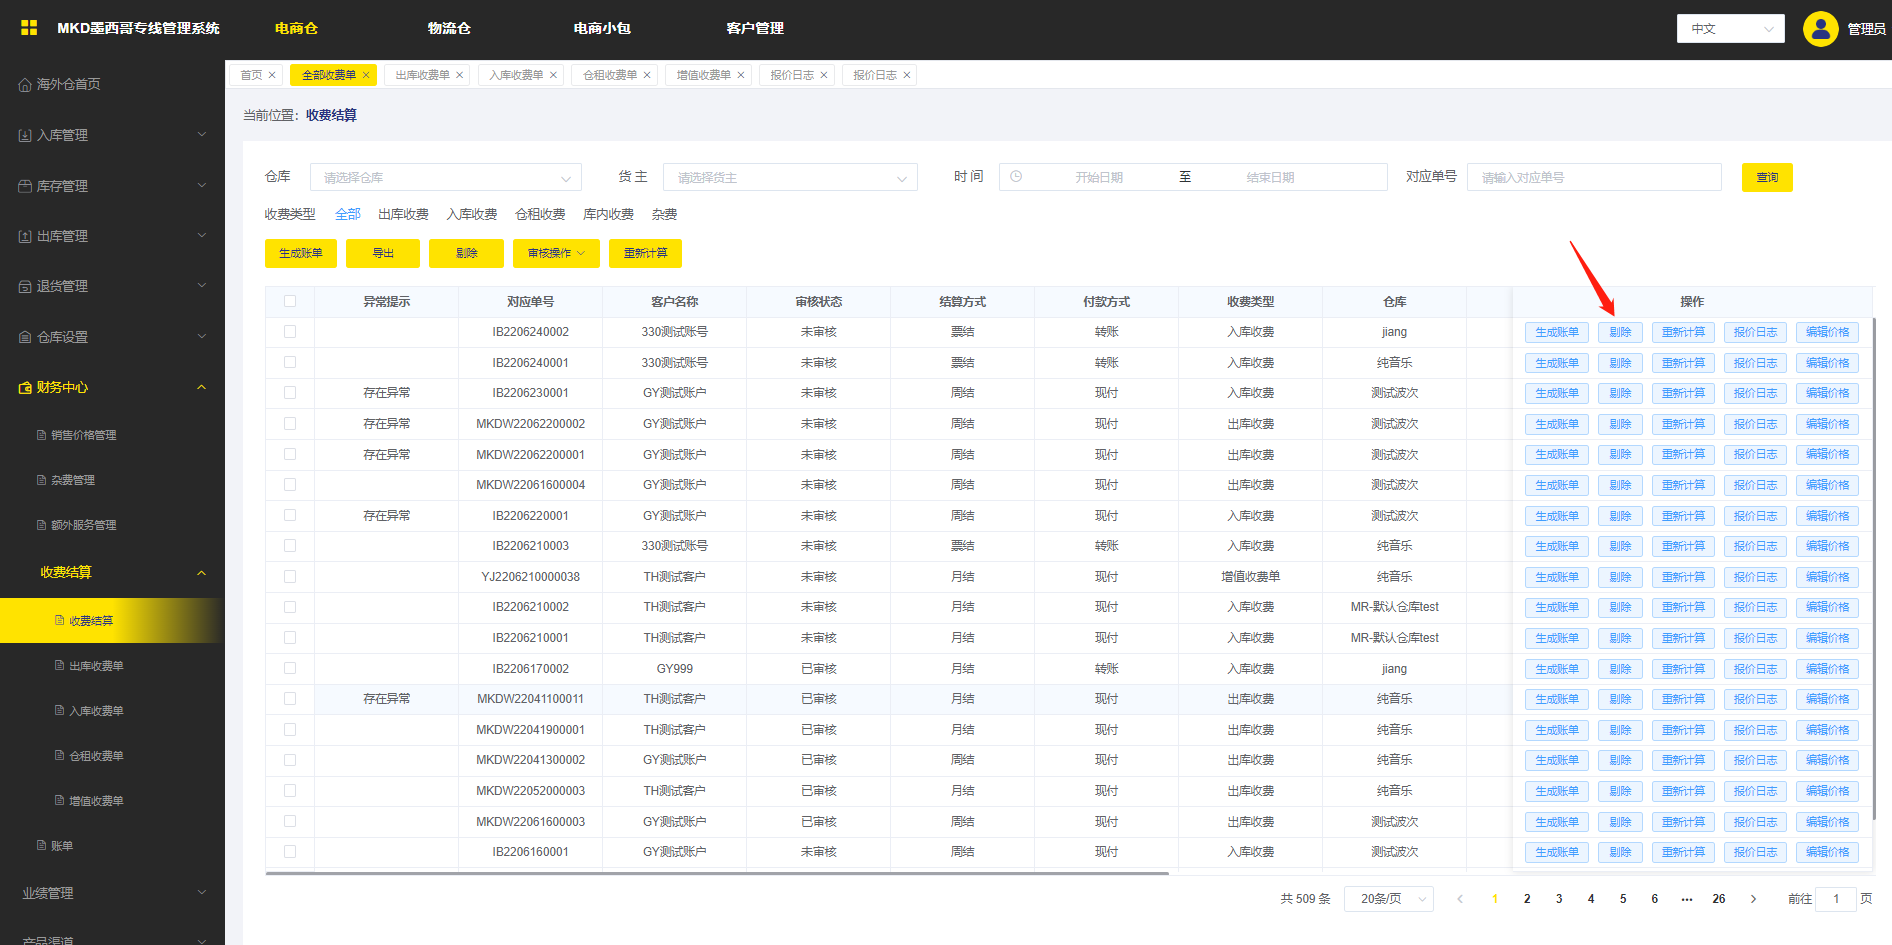Open the 审核操作 dropdown button
1892x945 pixels.
click(556, 253)
